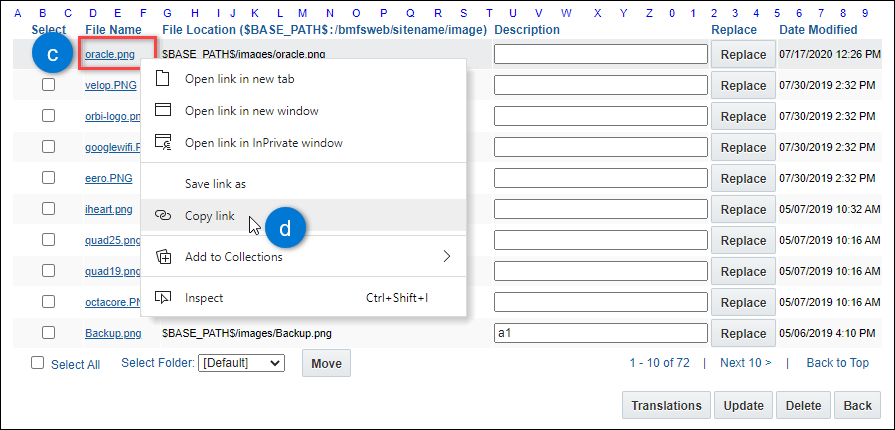Choose Open link in InPrivate window

point(304,143)
